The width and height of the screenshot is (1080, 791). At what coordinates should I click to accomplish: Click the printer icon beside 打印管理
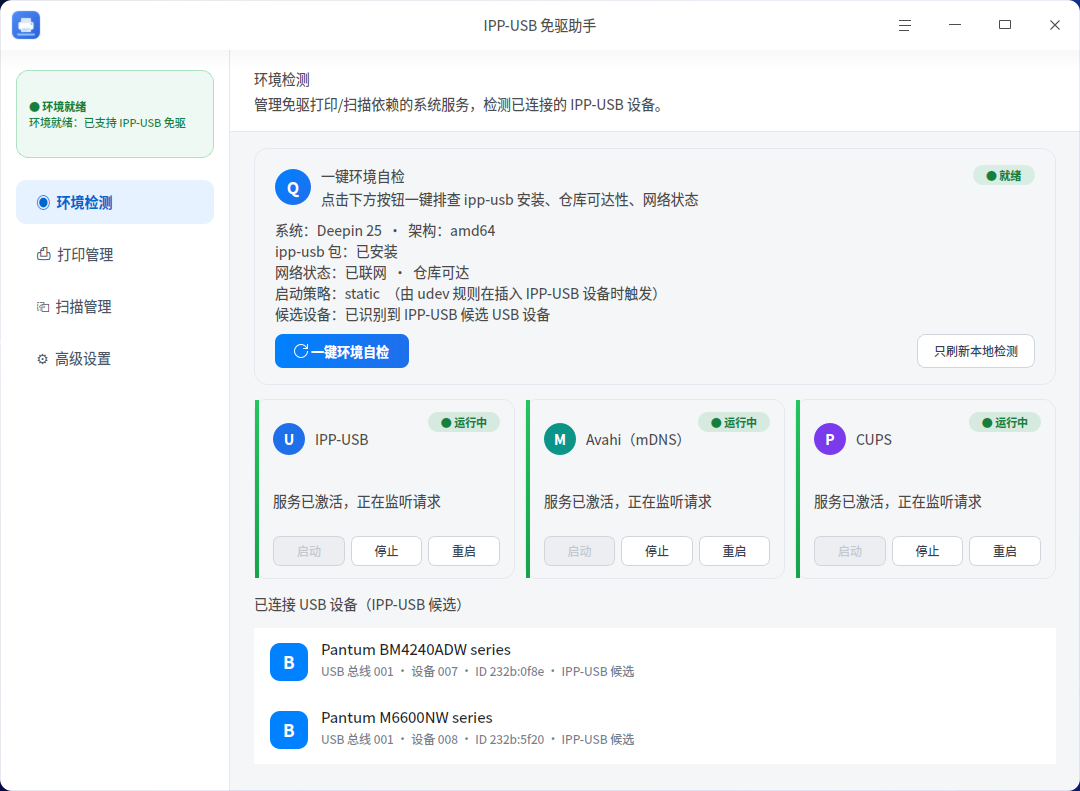click(x=43, y=254)
